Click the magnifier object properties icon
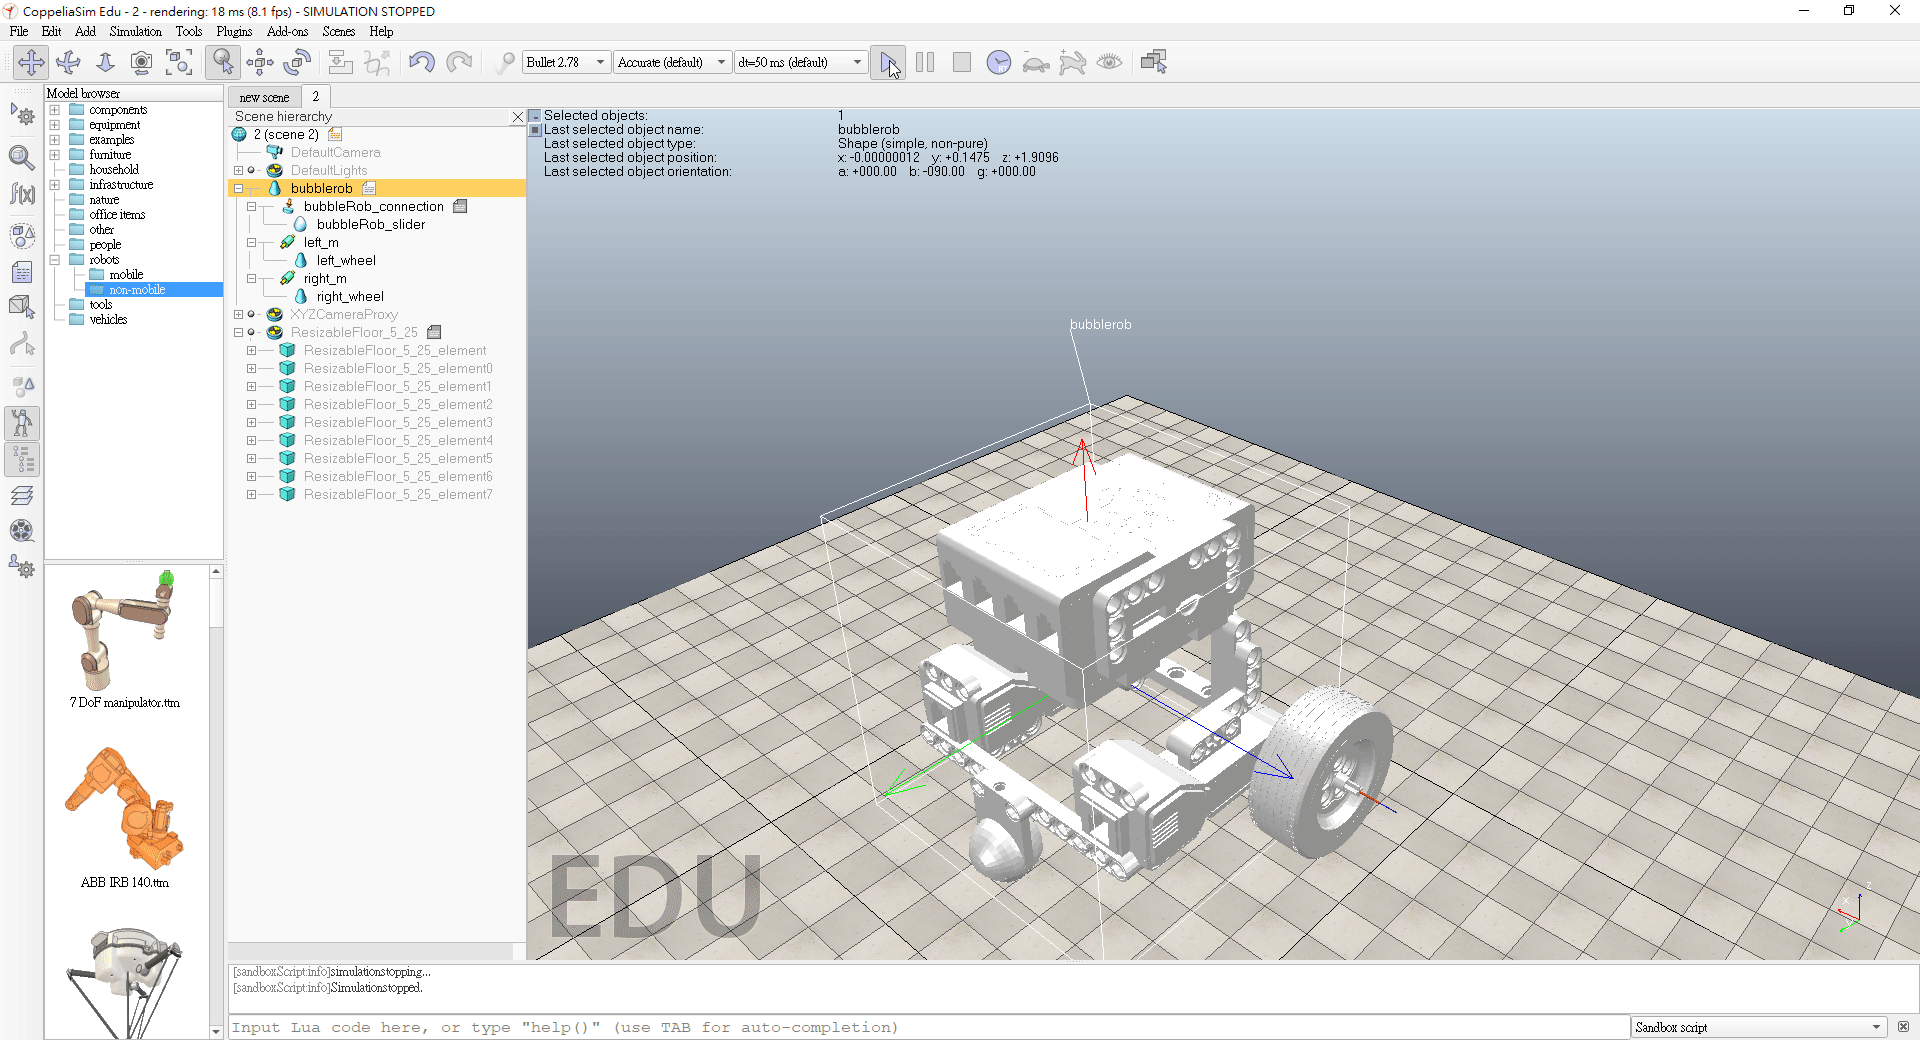The image size is (1920, 1040). [x=22, y=157]
